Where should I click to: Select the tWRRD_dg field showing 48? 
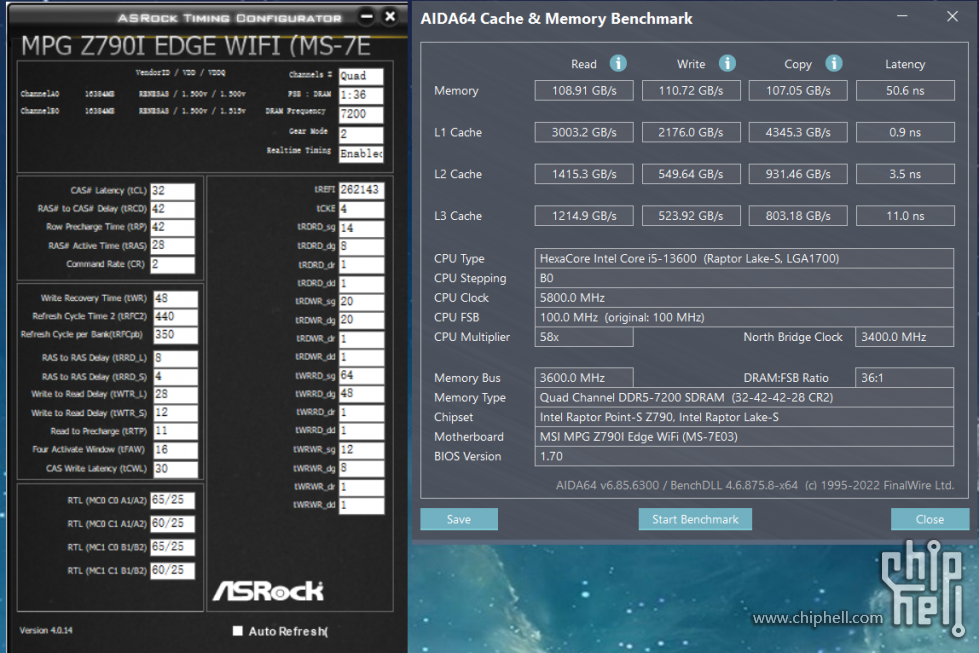(362, 395)
